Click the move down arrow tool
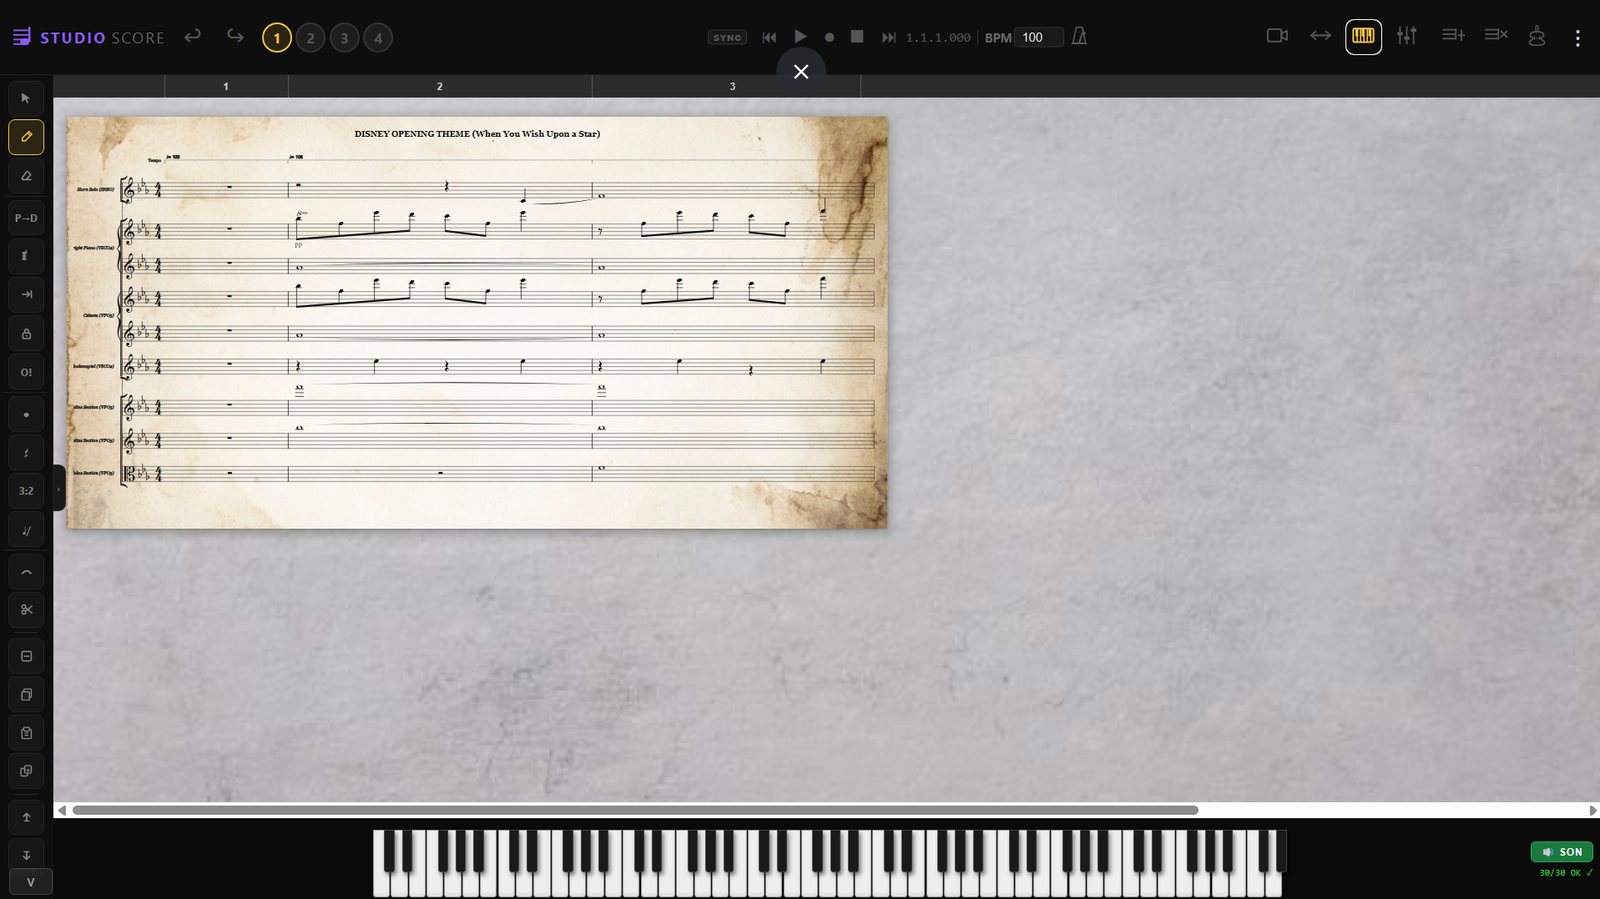The height and width of the screenshot is (899, 1600). pyautogui.click(x=26, y=855)
